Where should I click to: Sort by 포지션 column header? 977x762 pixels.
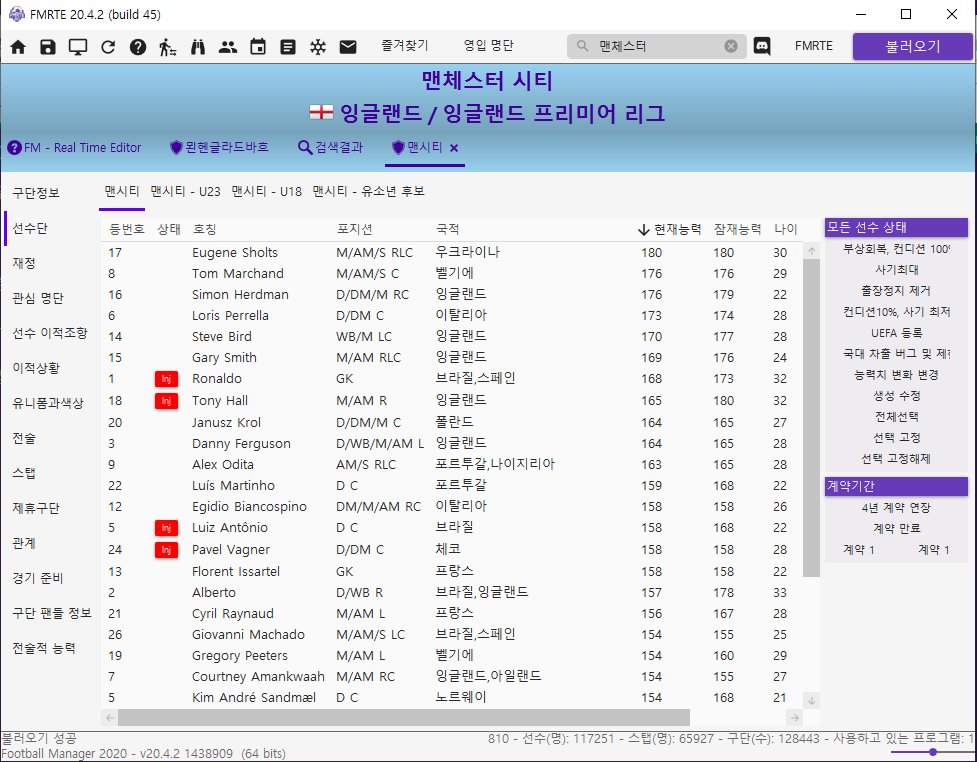tap(355, 229)
